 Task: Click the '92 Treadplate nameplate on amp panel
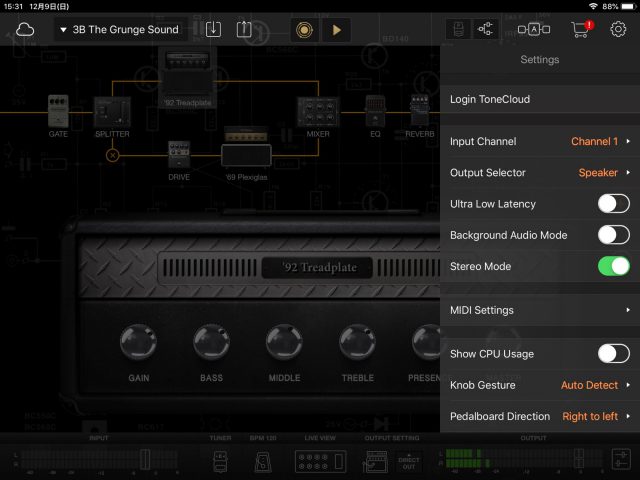pyautogui.click(x=317, y=268)
